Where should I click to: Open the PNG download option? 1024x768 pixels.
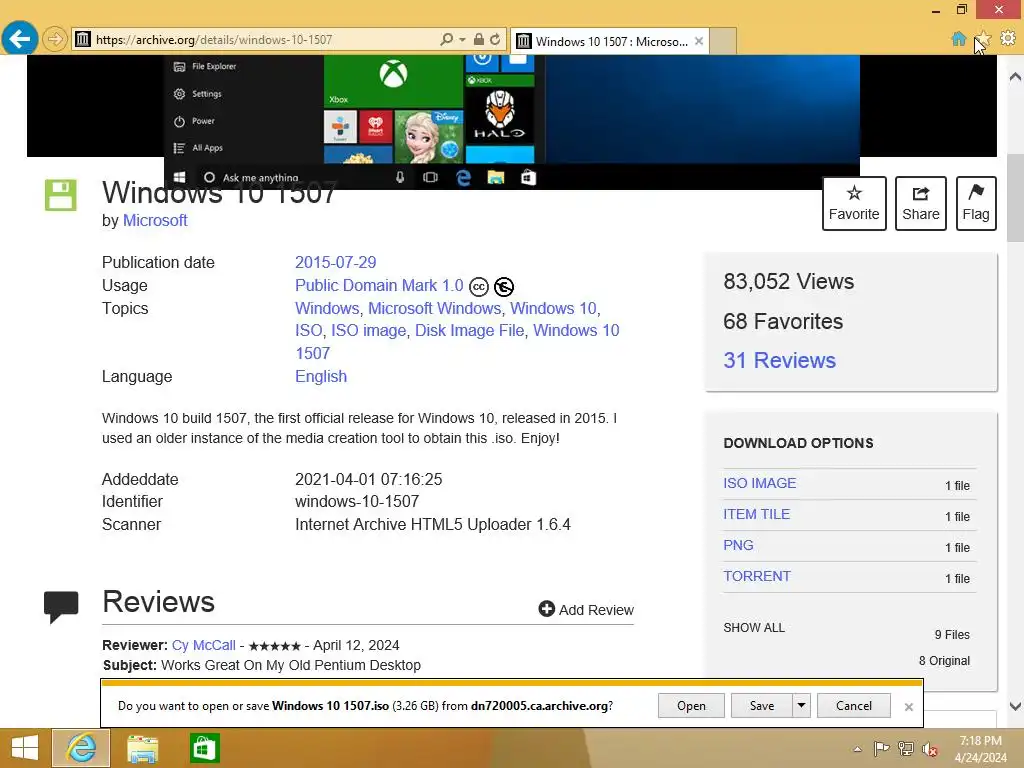tap(738, 545)
